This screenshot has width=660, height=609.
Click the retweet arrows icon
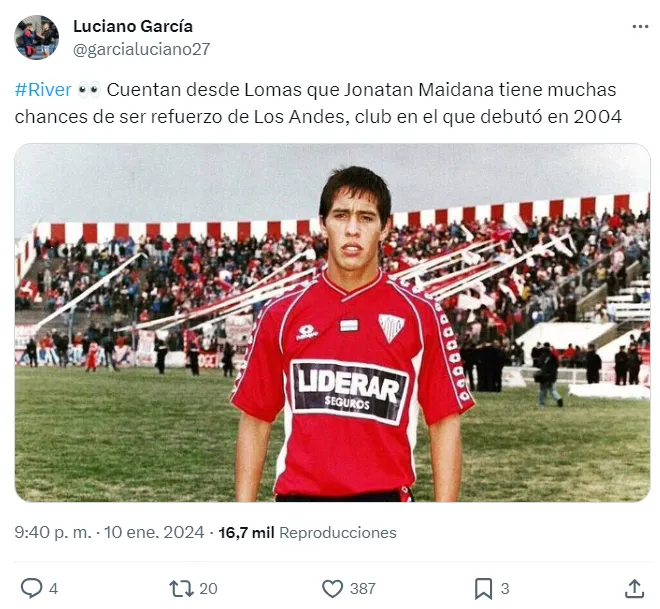181,588
